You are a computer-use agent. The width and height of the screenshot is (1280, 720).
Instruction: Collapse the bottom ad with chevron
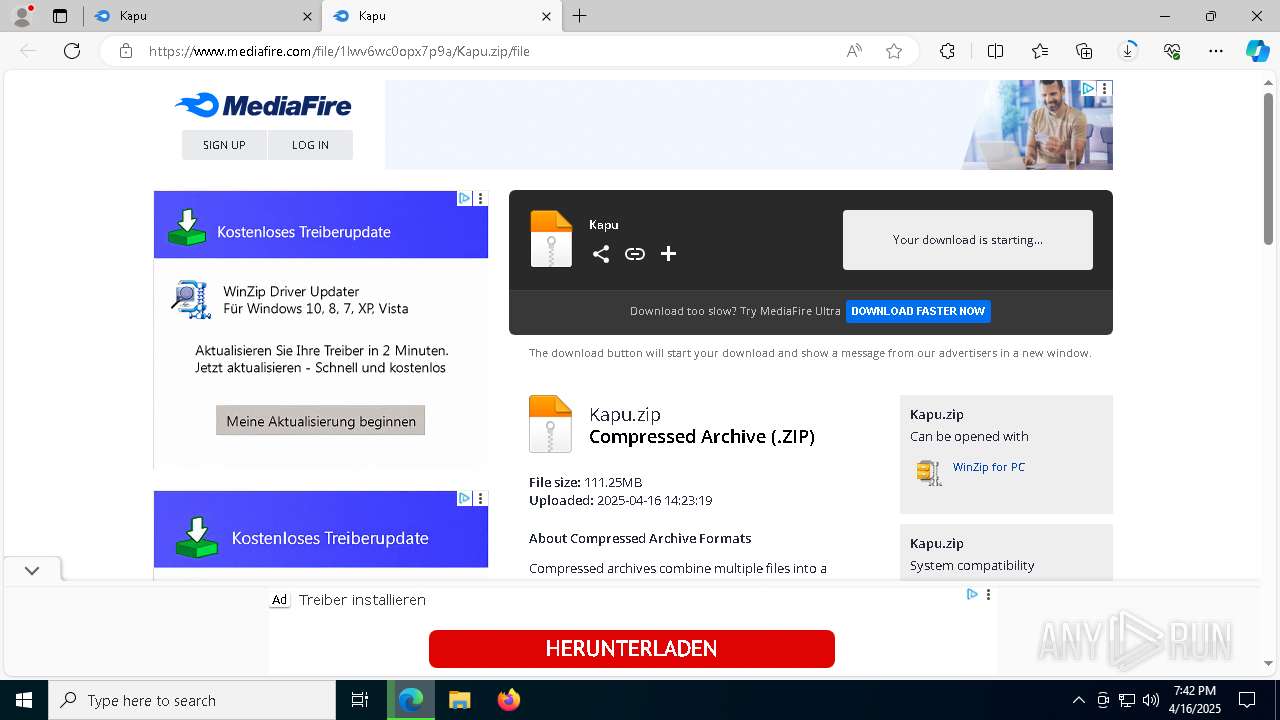32,570
